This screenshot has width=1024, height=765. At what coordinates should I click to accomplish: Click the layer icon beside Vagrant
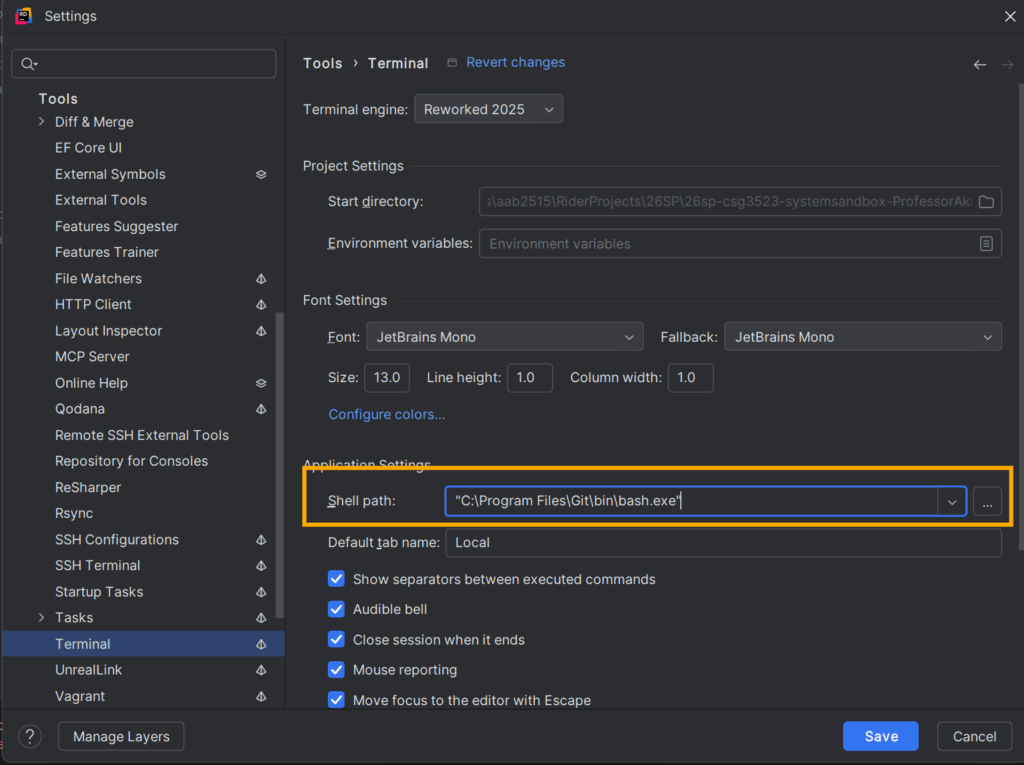(261, 696)
